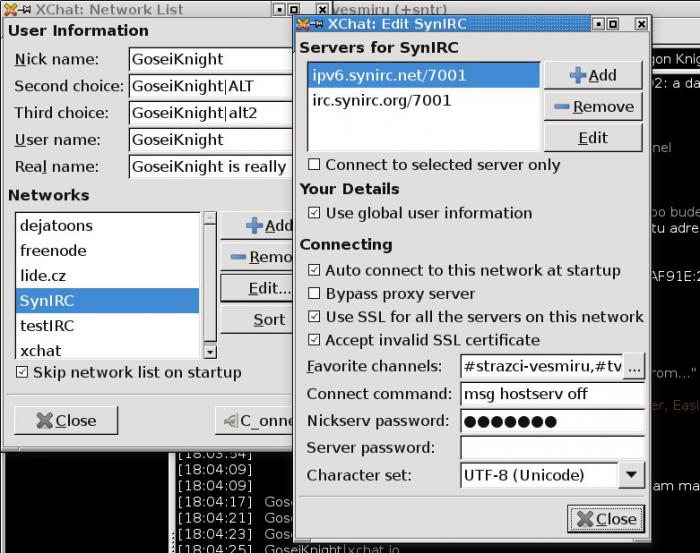Click the UTF-8 (Unicode) character set box
Screen dimensions: 700x553
(539, 475)
